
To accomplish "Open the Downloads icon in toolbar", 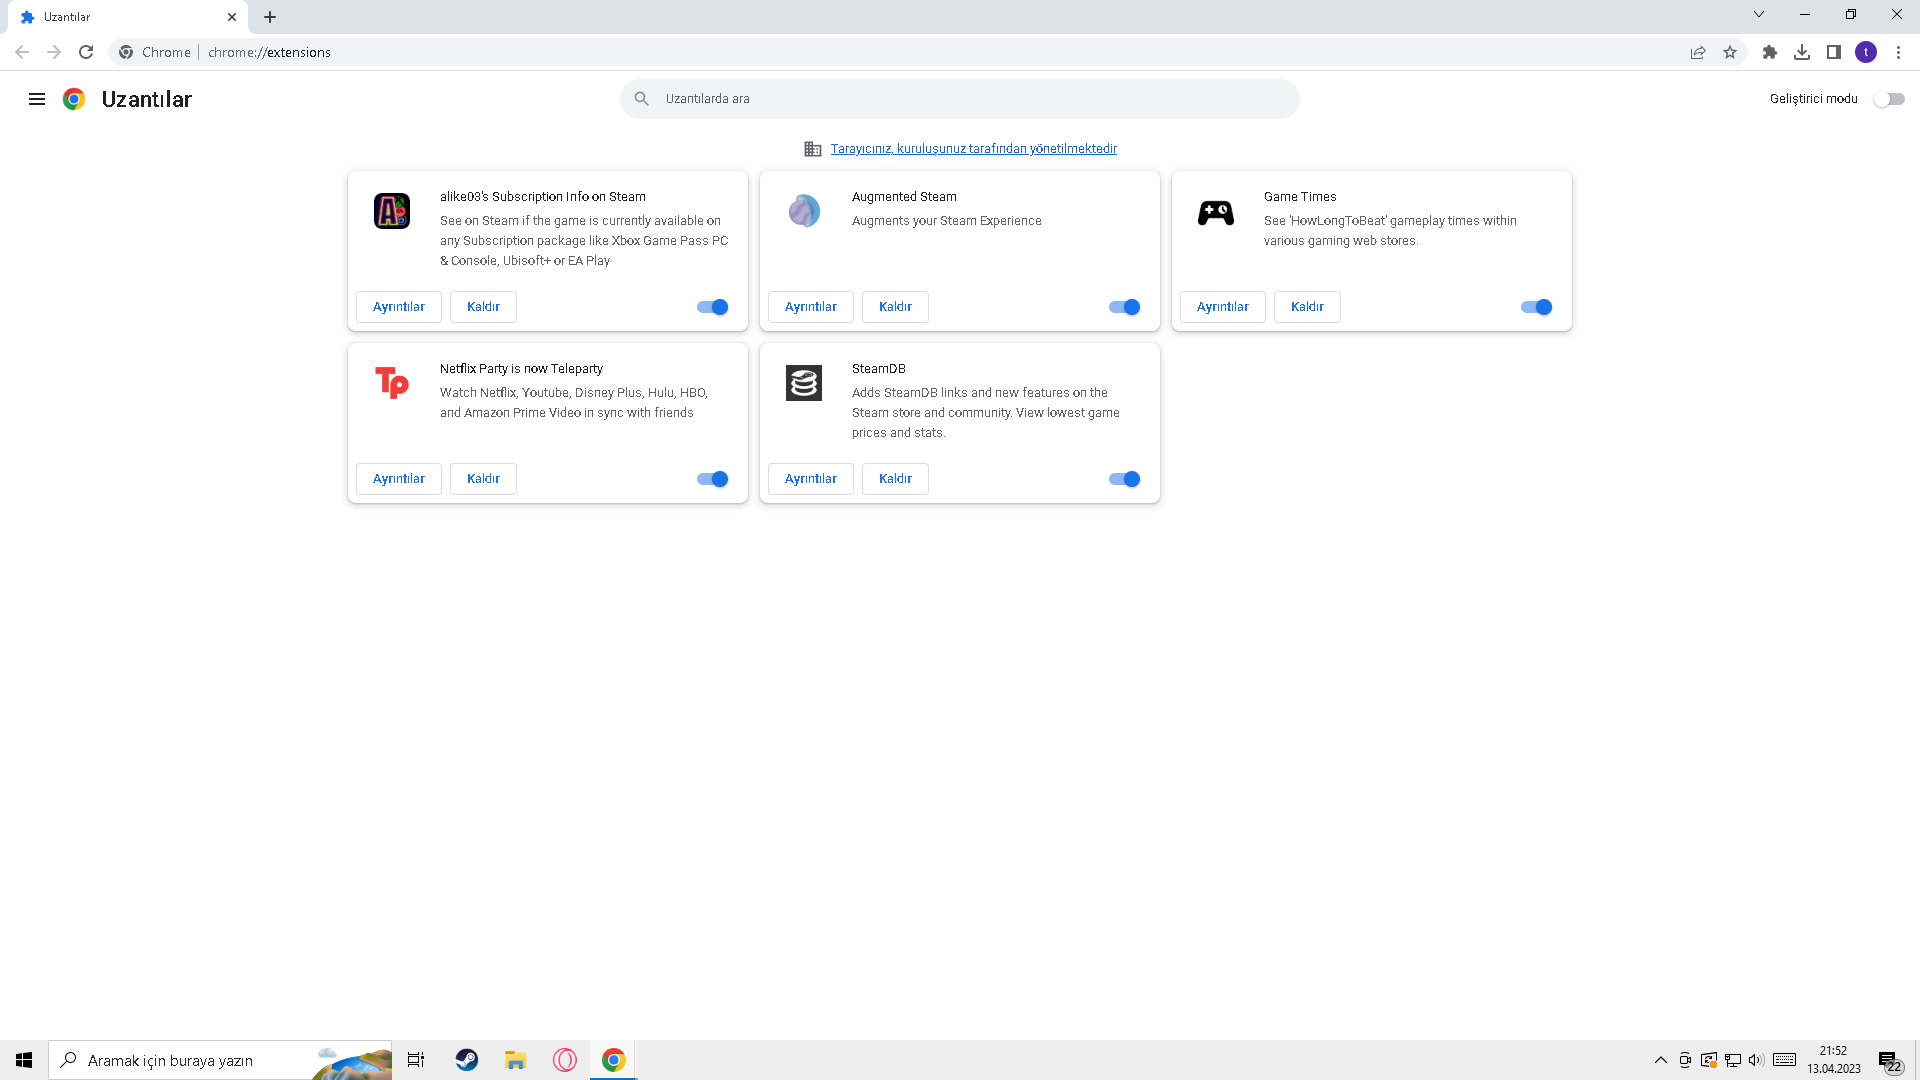I will [1802, 52].
